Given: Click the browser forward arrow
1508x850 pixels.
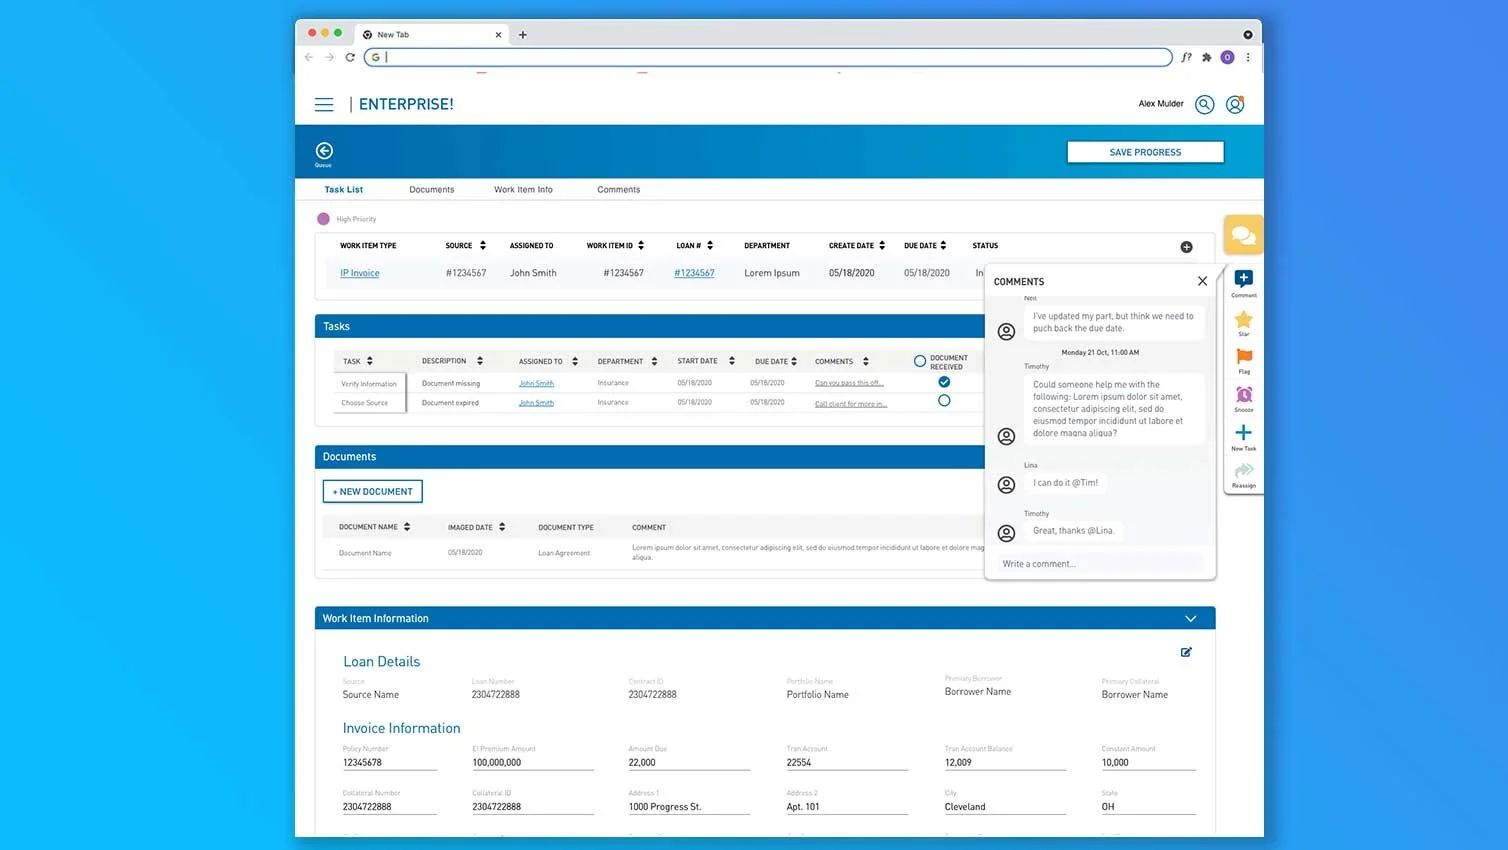Looking at the screenshot, I should tap(329, 57).
